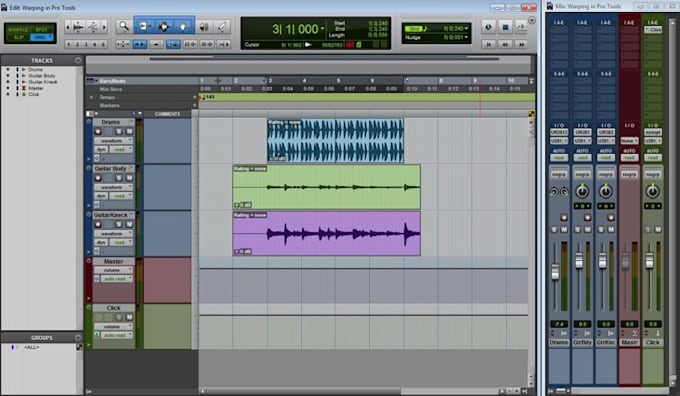Click the Comments column header
The image size is (680, 396).
(x=167, y=114)
